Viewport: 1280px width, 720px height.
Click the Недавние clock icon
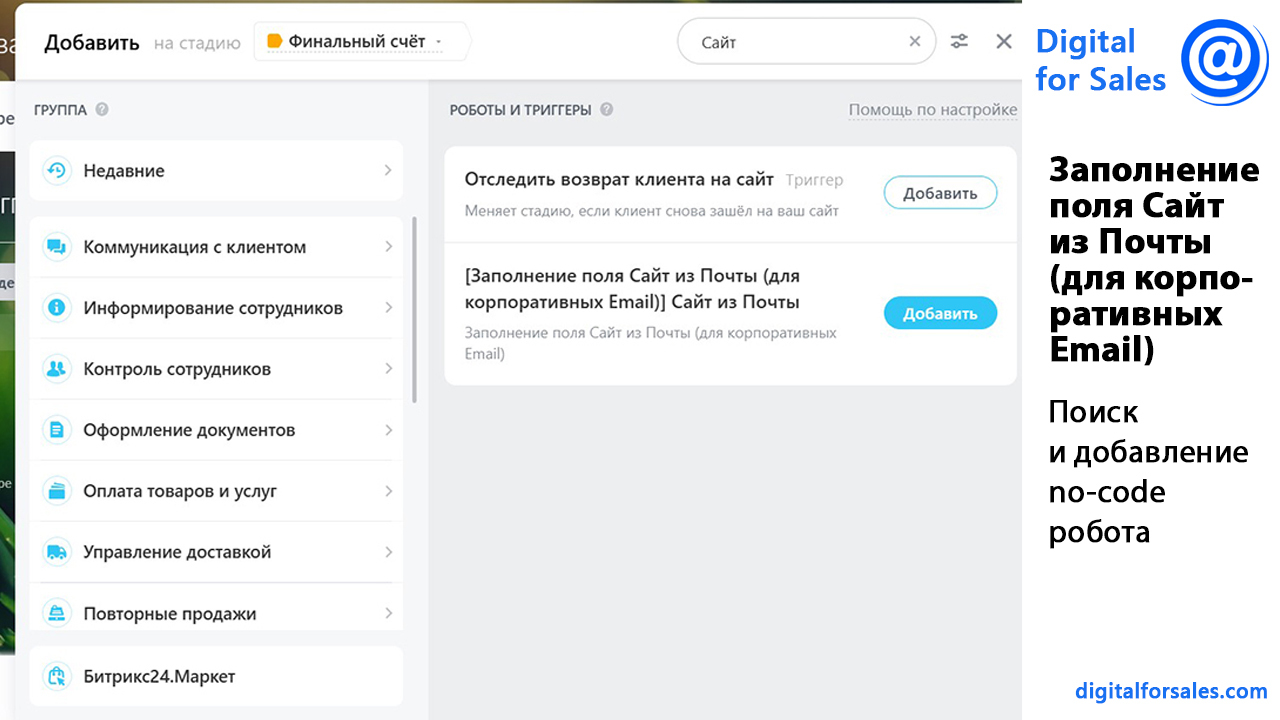point(57,171)
